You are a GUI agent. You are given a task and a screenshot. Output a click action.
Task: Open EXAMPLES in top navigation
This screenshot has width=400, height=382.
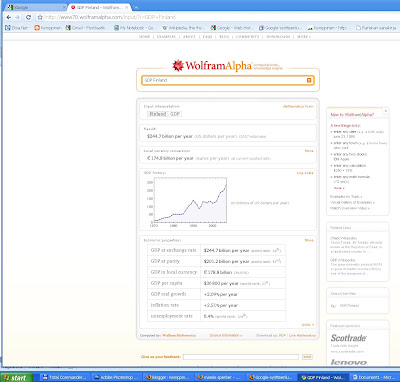[166, 37]
